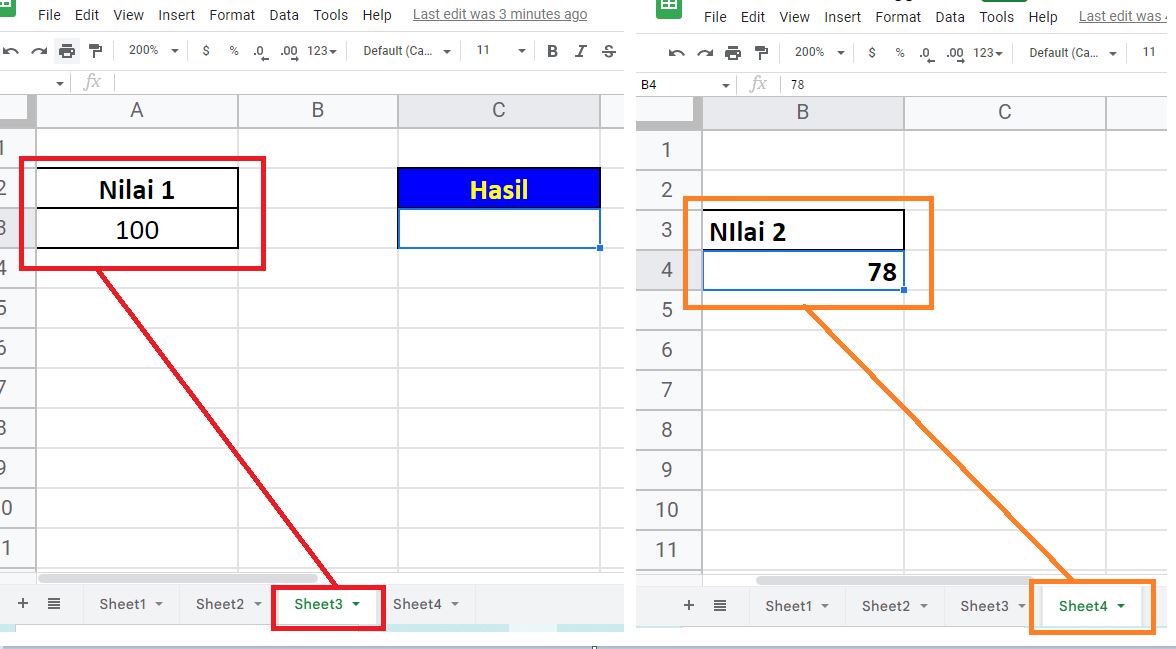Select the 'NIlai 2' cell

(x=803, y=230)
